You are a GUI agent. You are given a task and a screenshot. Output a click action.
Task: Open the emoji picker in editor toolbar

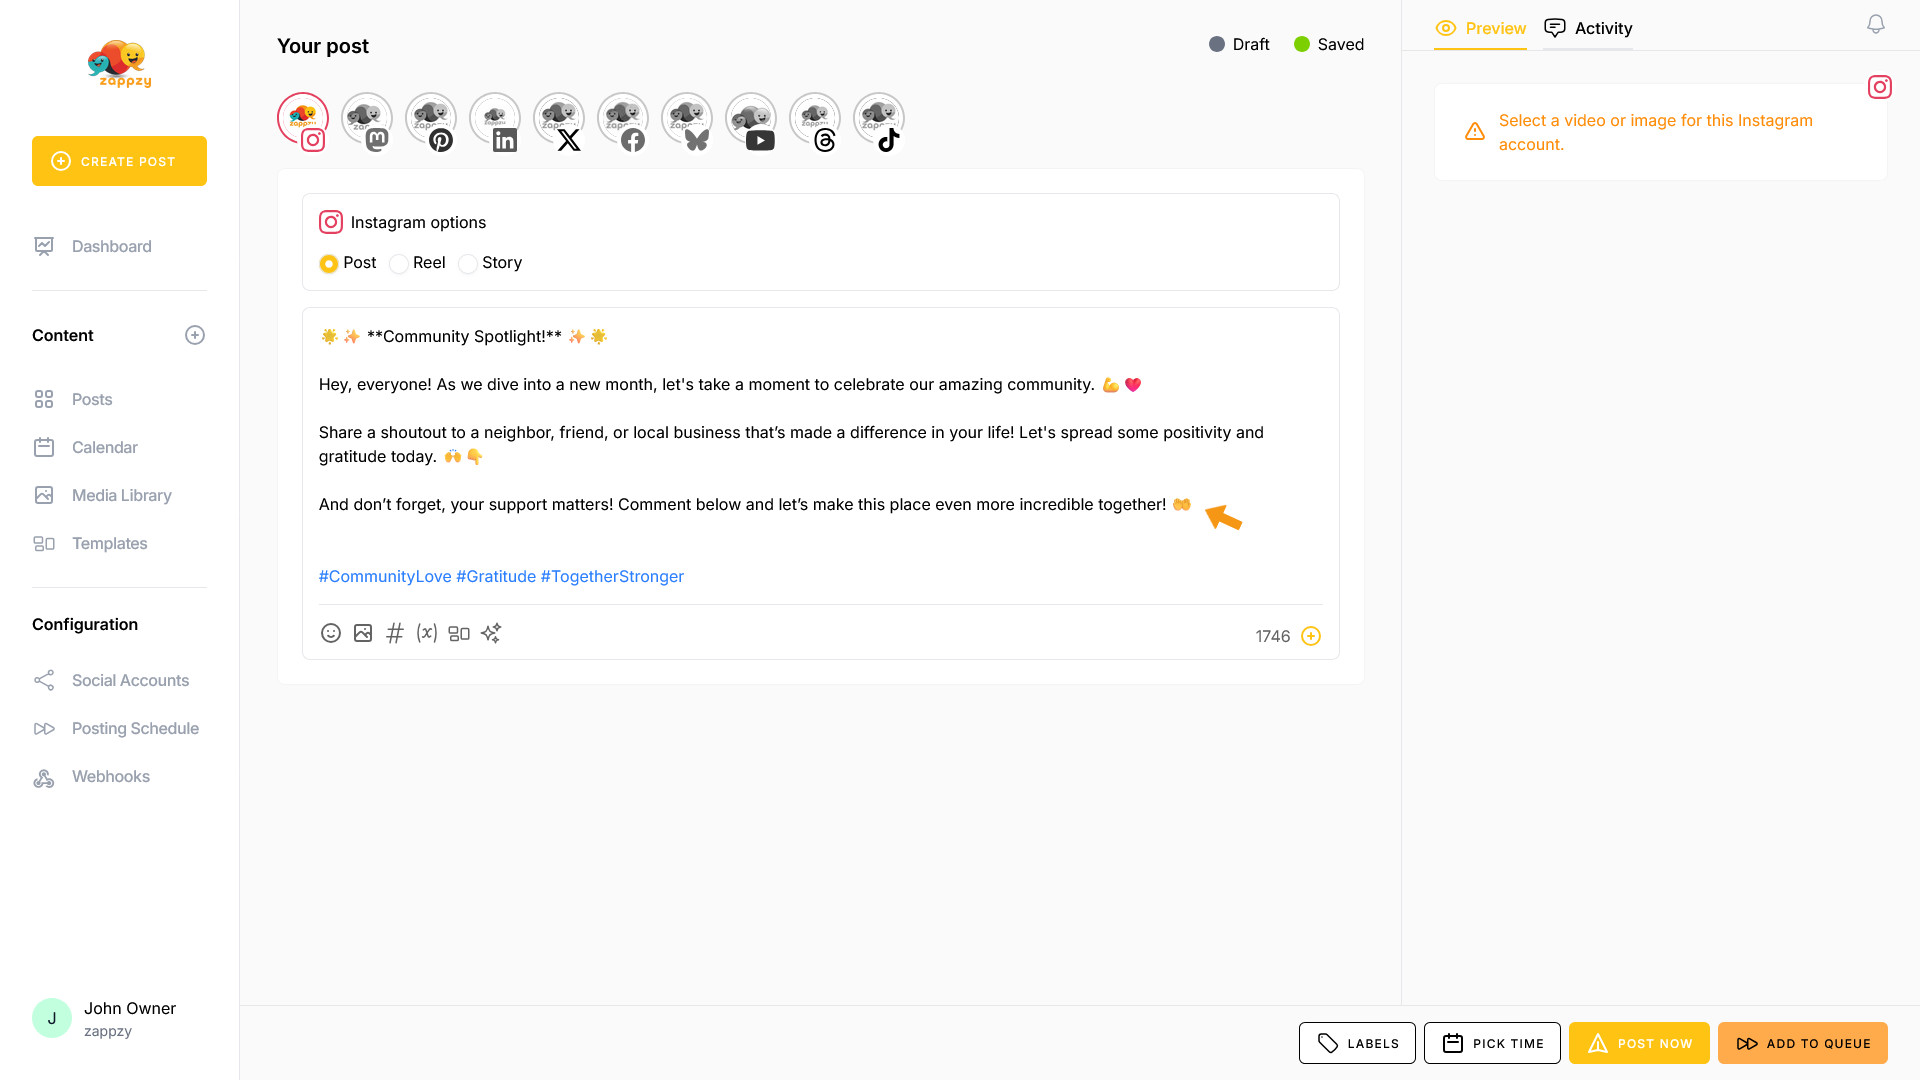331,633
